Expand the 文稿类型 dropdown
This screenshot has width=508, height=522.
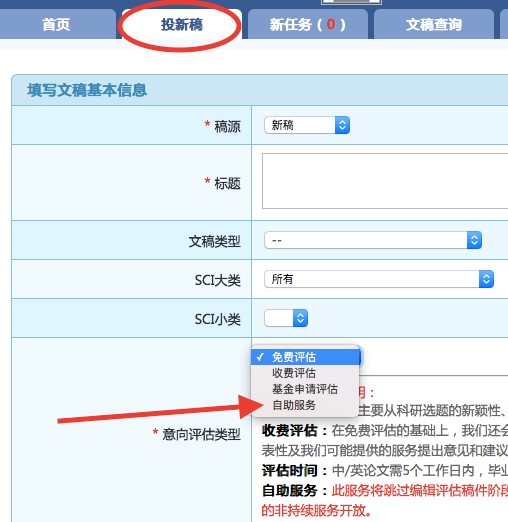[x=373, y=240]
